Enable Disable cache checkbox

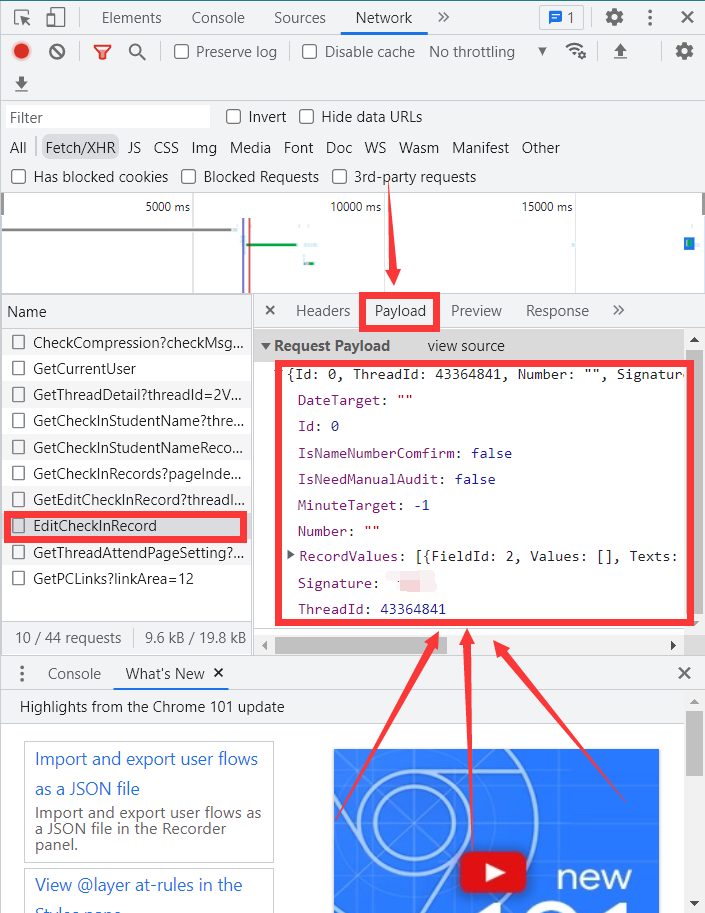point(310,52)
